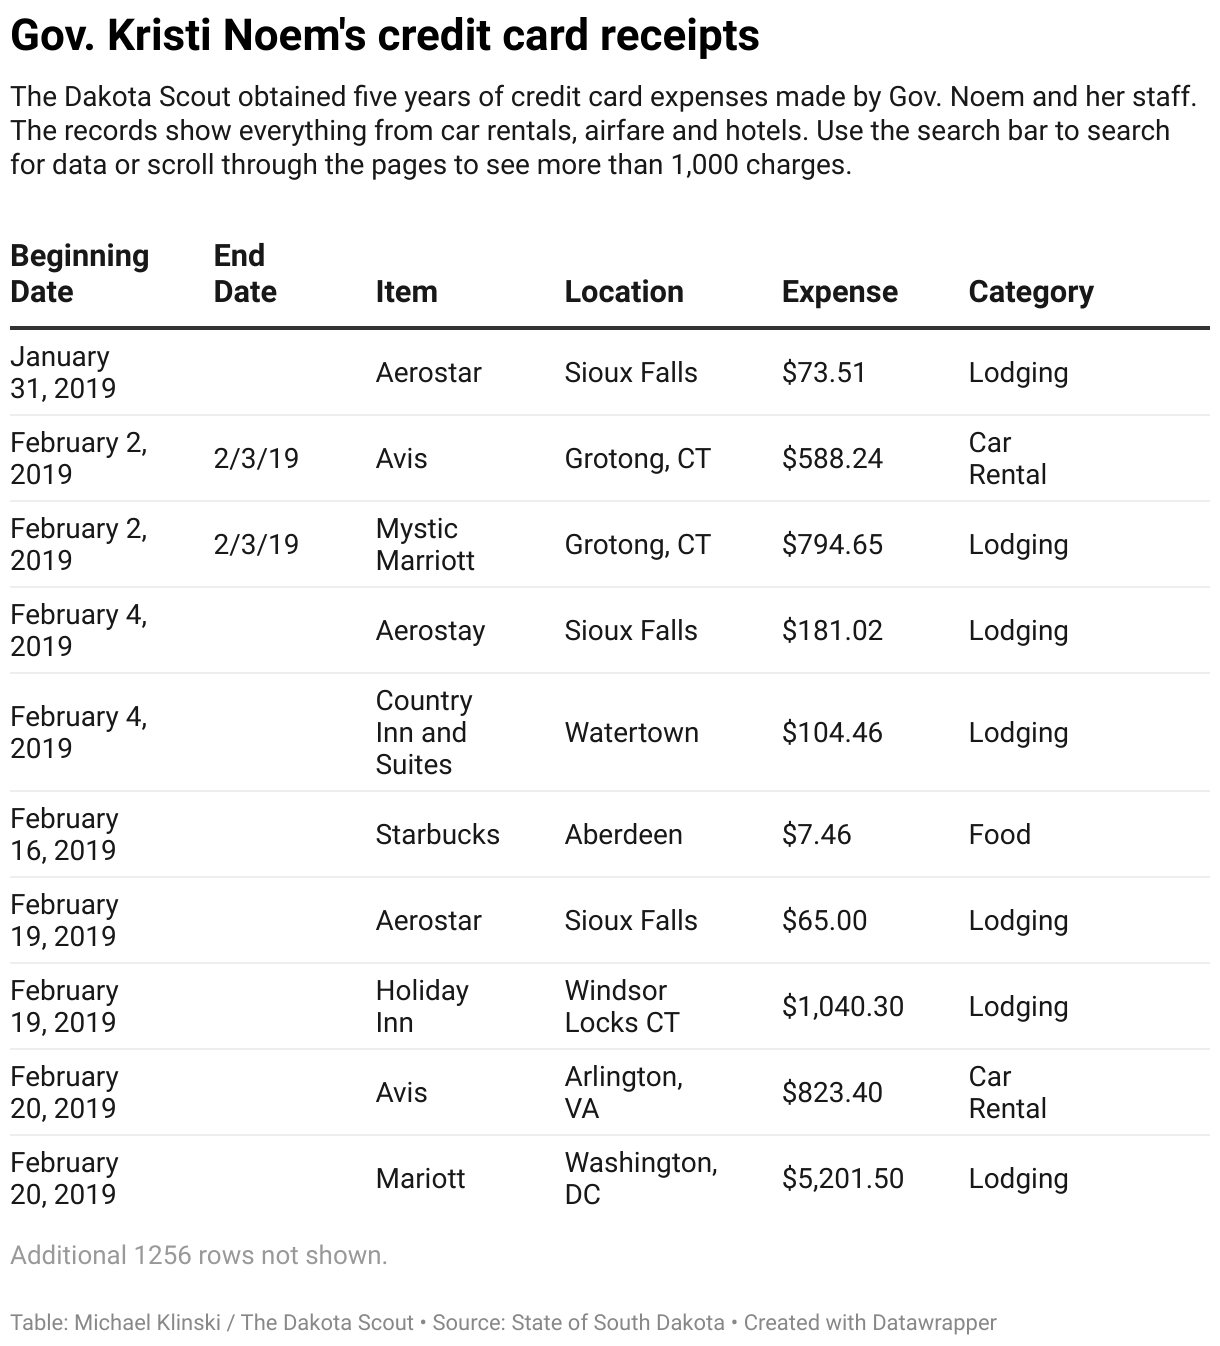1220x1346 pixels.
Task: Select the $5,201.50 Mariott expense
Action: tap(842, 1178)
